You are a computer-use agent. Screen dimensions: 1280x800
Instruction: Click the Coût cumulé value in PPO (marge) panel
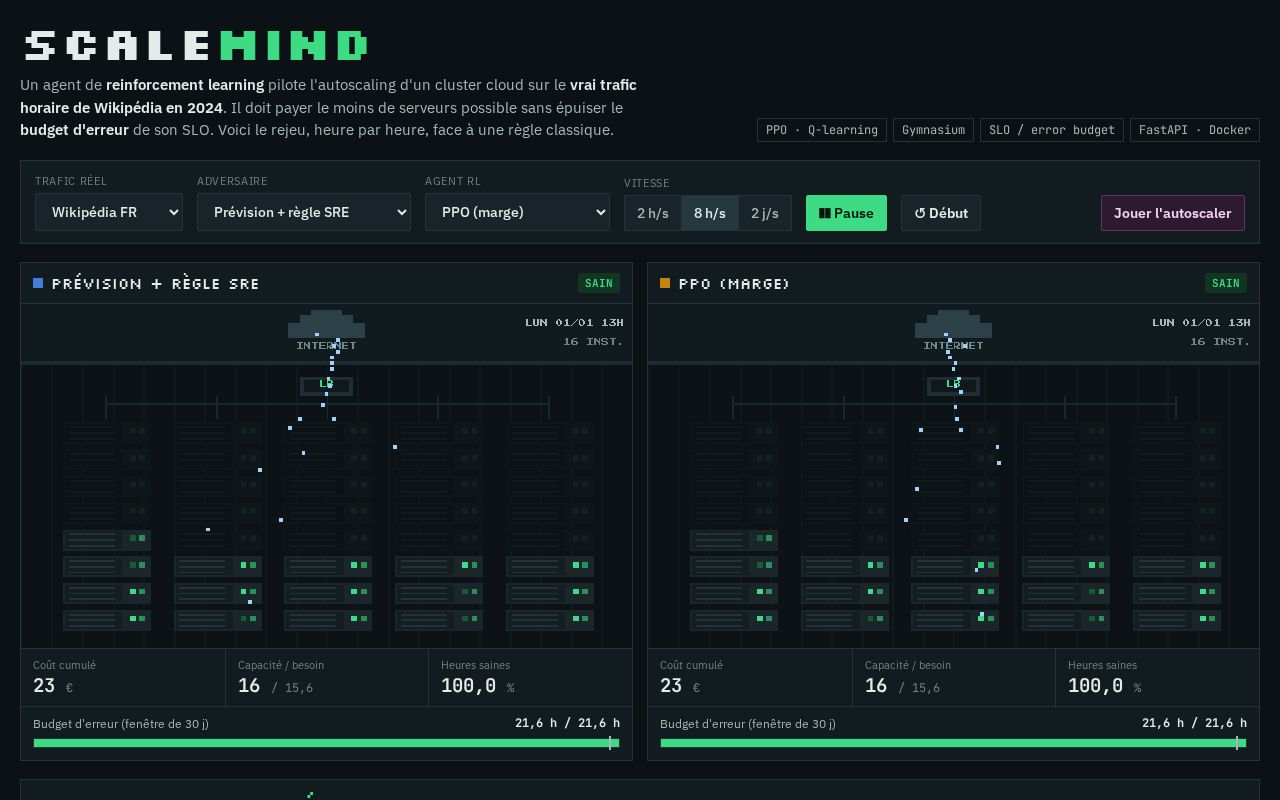[680, 686]
